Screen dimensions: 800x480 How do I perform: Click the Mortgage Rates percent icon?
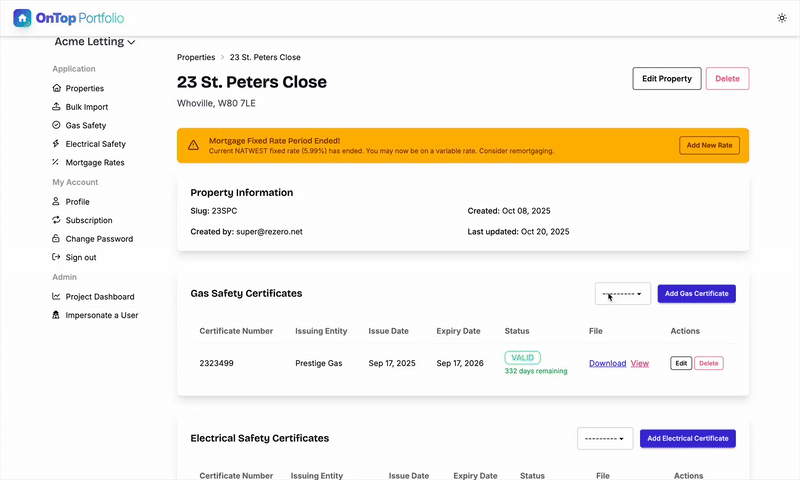pyautogui.click(x=57, y=162)
